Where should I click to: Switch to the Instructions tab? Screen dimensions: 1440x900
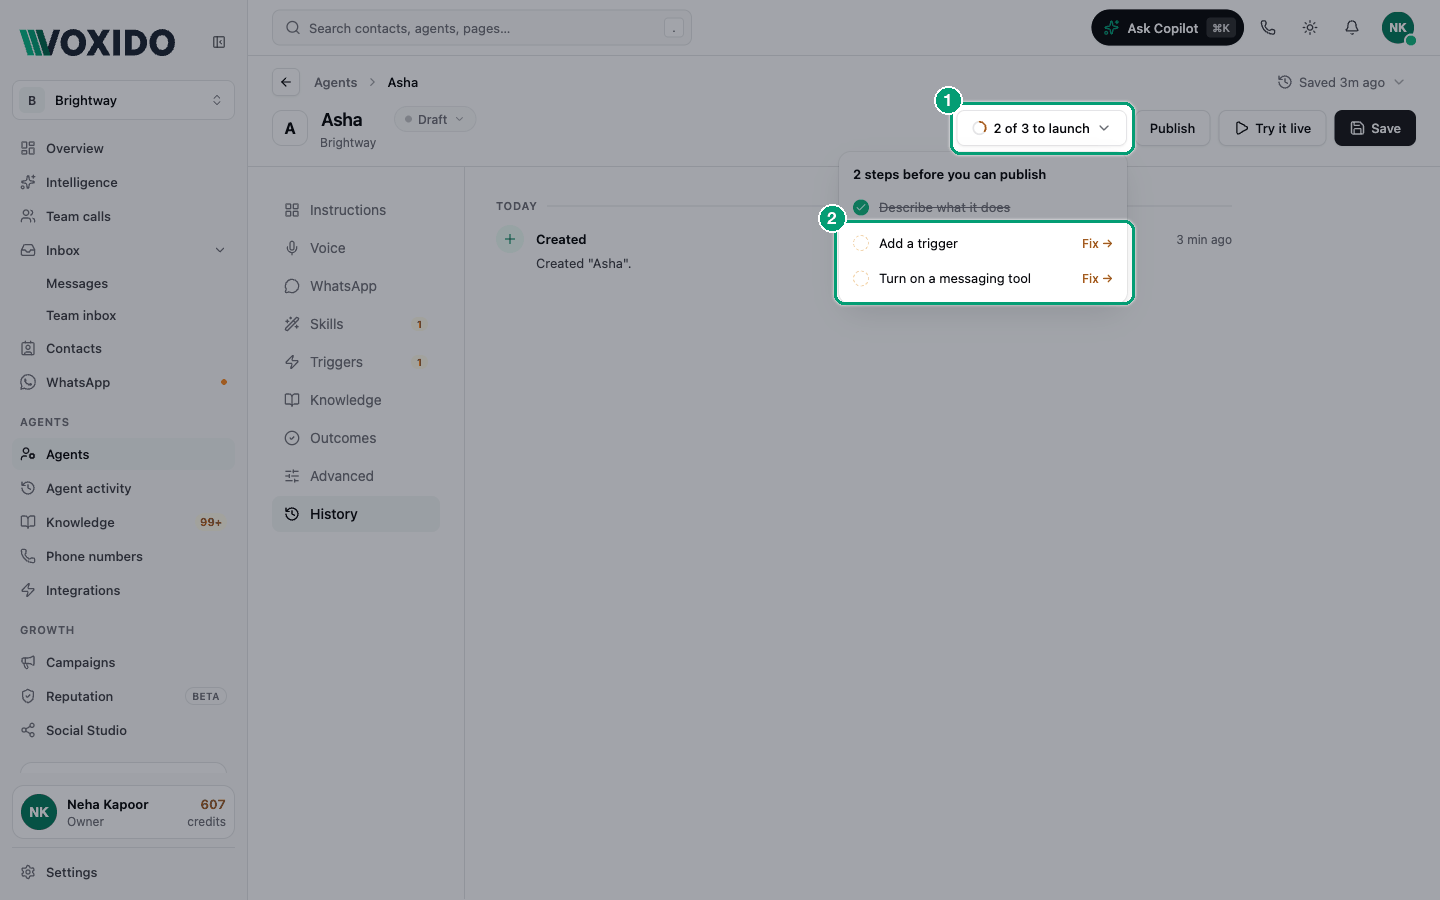coord(356,210)
